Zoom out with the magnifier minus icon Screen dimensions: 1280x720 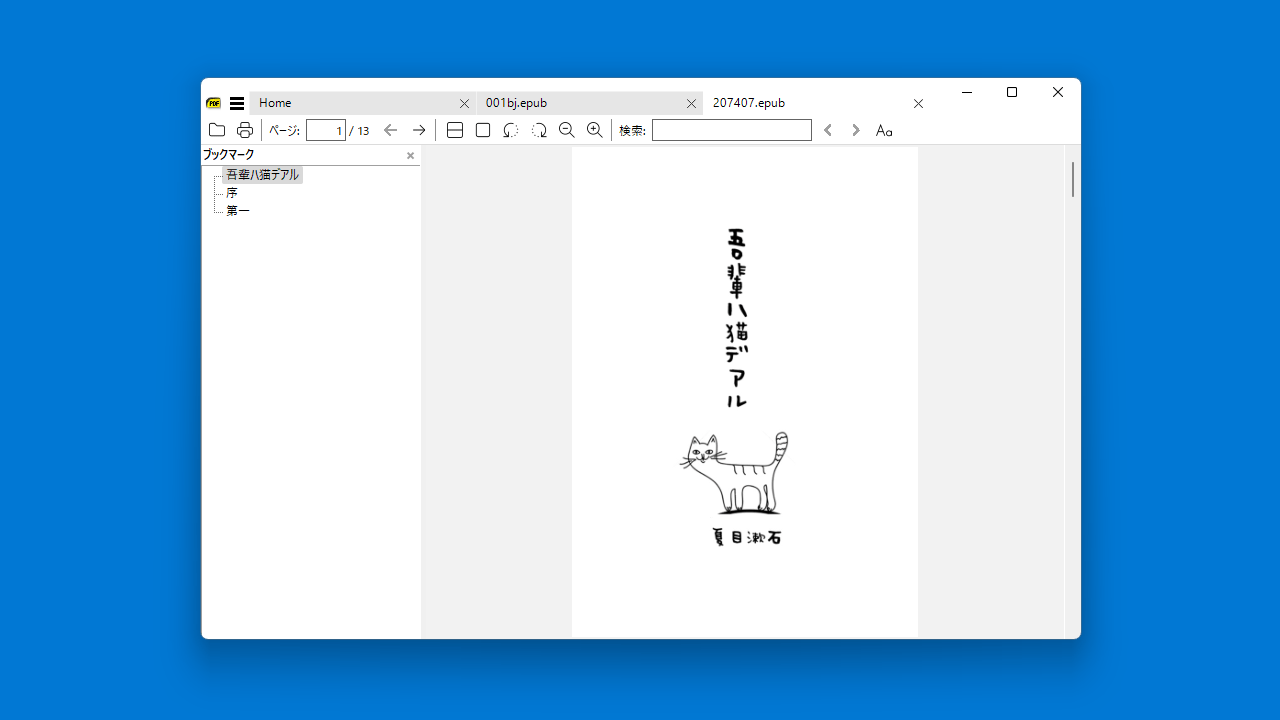click(x=567, y=130)
